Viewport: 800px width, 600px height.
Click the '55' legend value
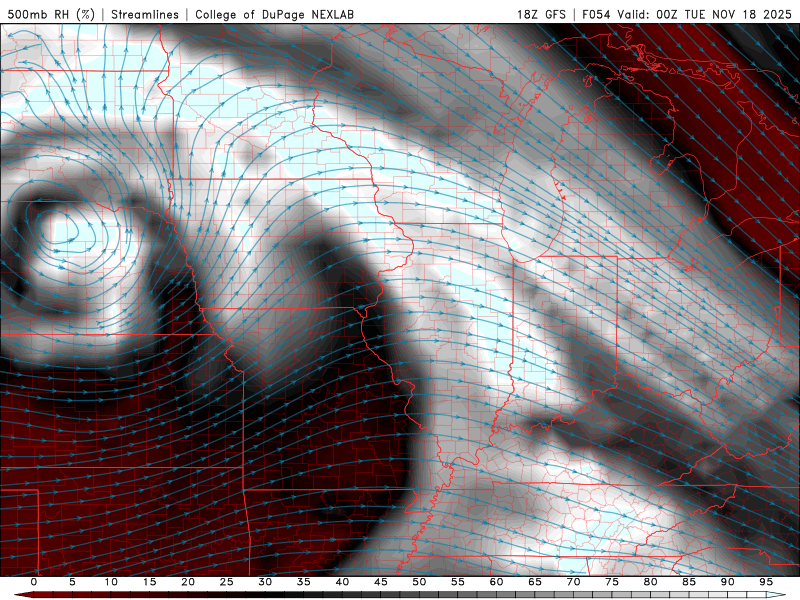click(x=458, y=582)
